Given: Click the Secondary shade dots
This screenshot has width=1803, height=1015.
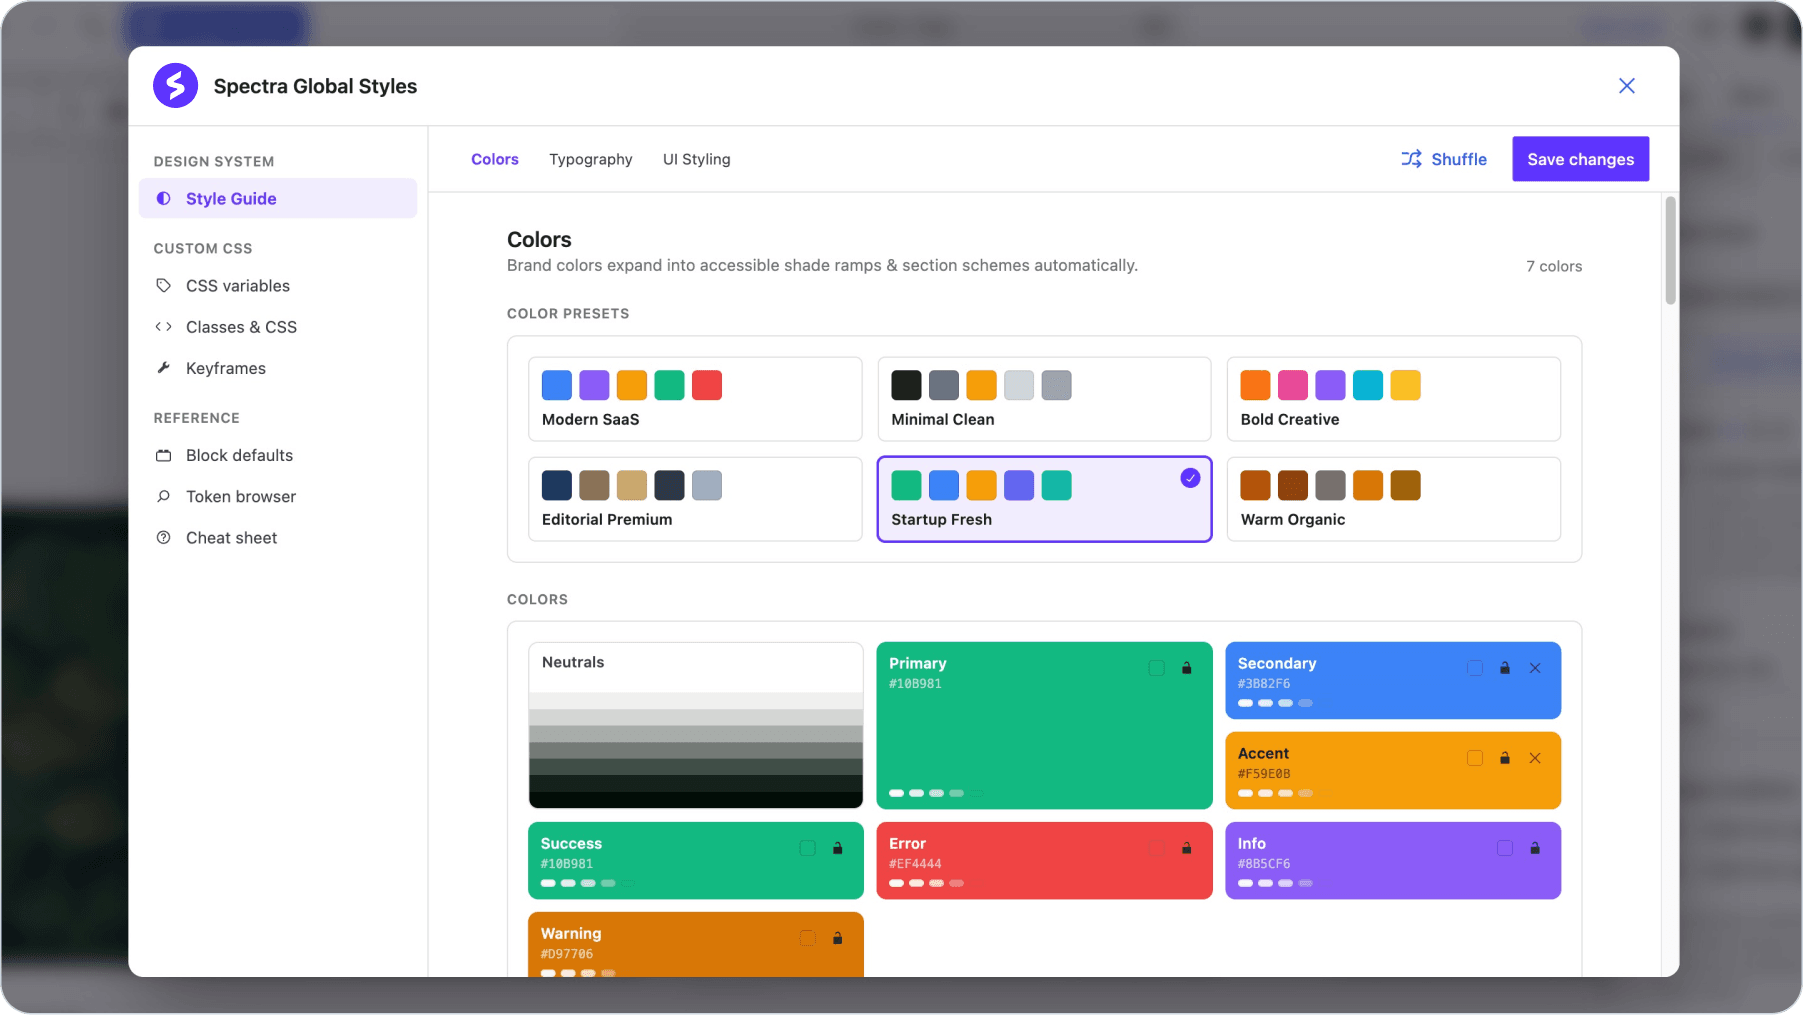Looking at the screenshot, I should click(1275, 703).
